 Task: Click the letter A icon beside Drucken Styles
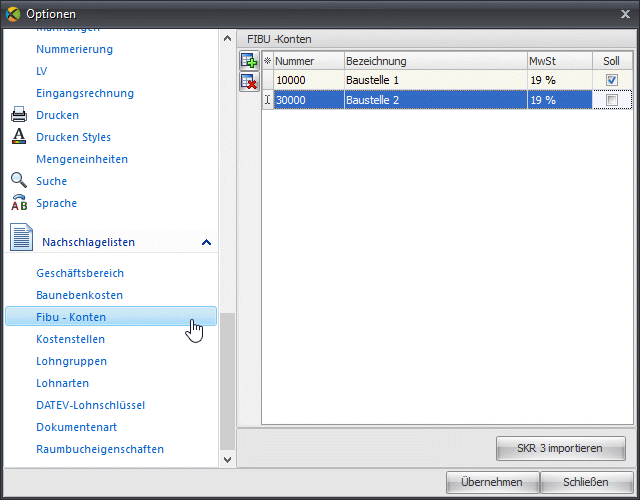(x=19, y=136)
